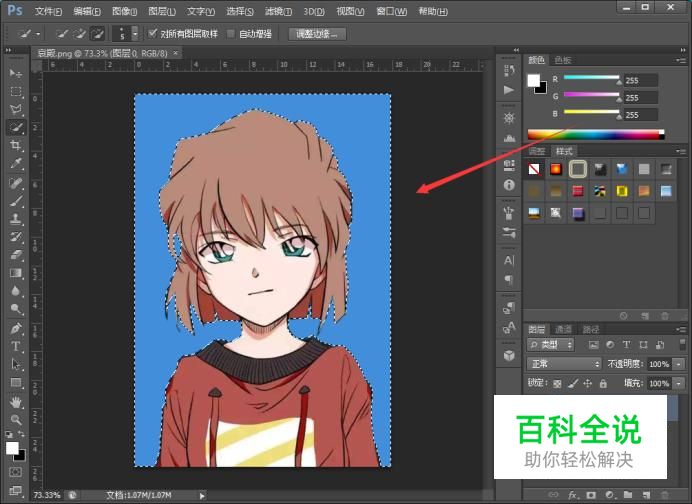Viewport: 692px width, 504px height.
Task: Open the 3D cube panel icon
Action: tap(509, 356)
